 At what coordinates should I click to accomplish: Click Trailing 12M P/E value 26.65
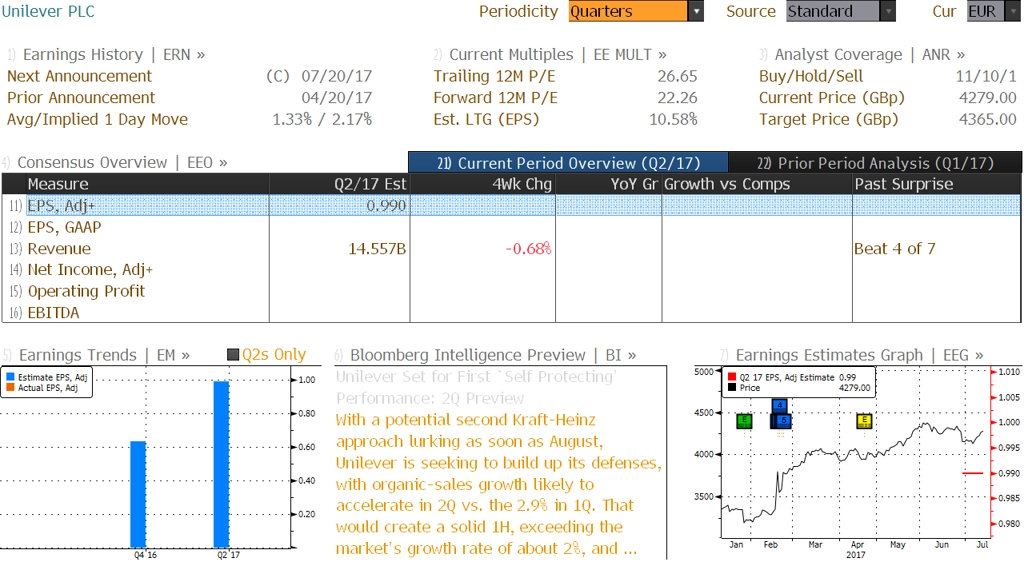(x=677, y=76)
